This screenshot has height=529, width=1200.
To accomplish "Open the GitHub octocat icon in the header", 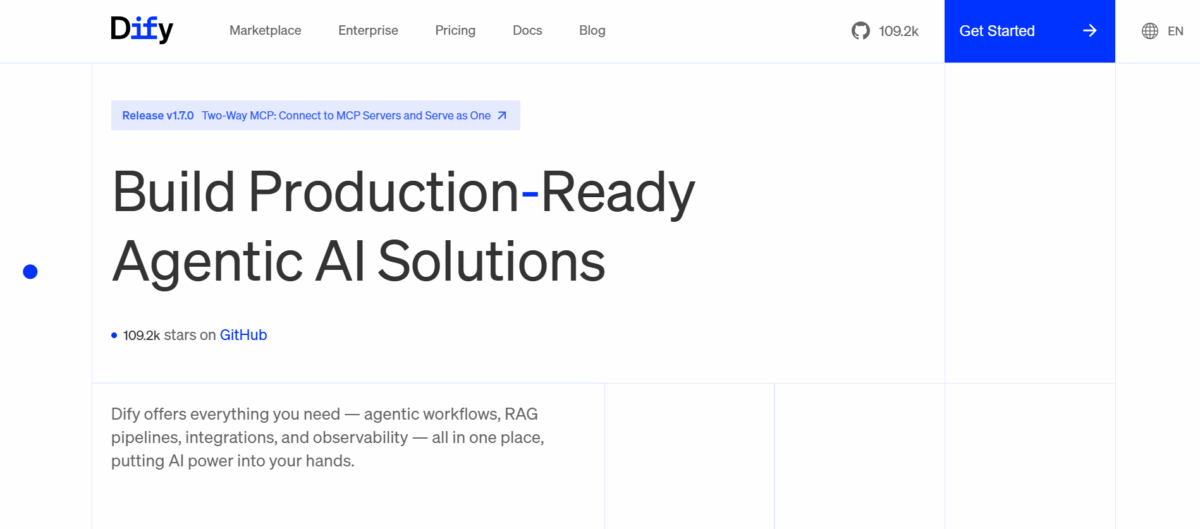I will (861, 31).
